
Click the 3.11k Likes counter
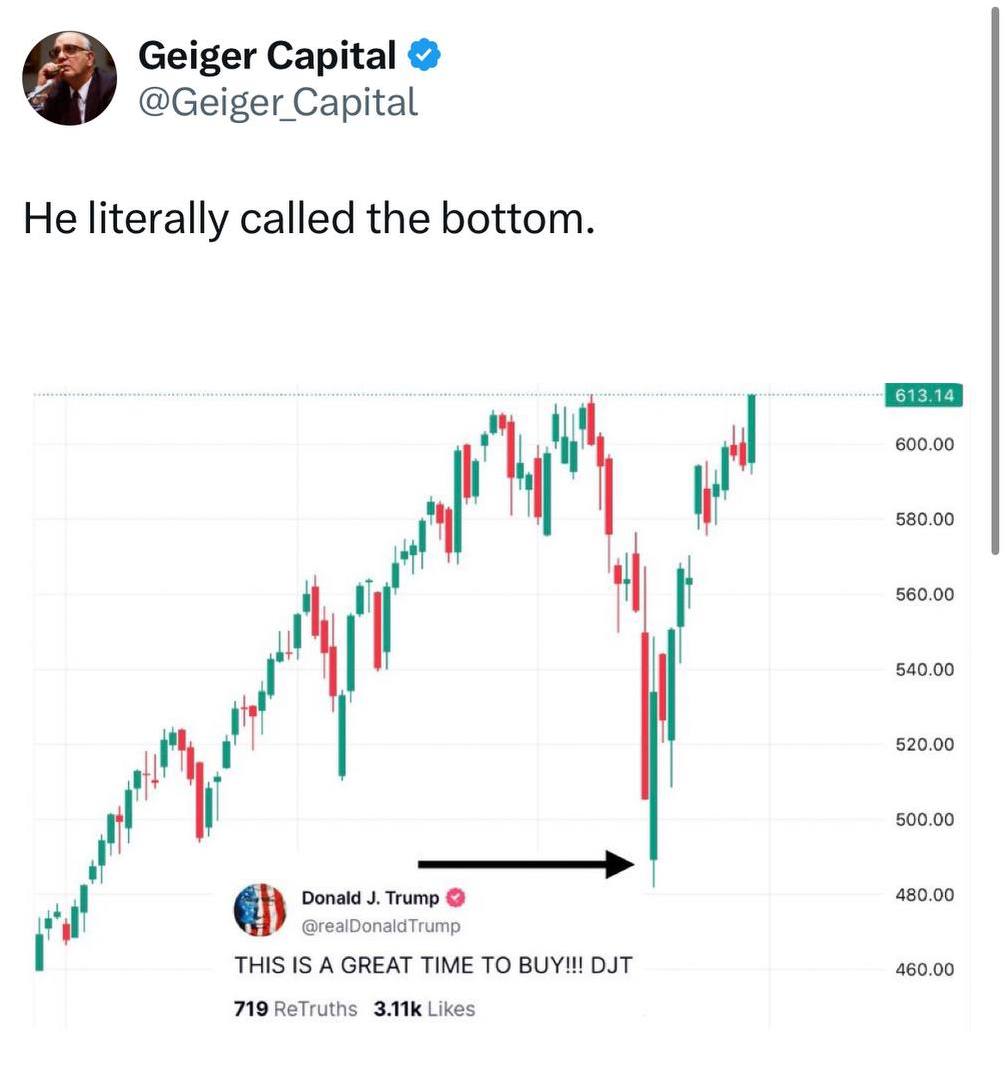424,1009
